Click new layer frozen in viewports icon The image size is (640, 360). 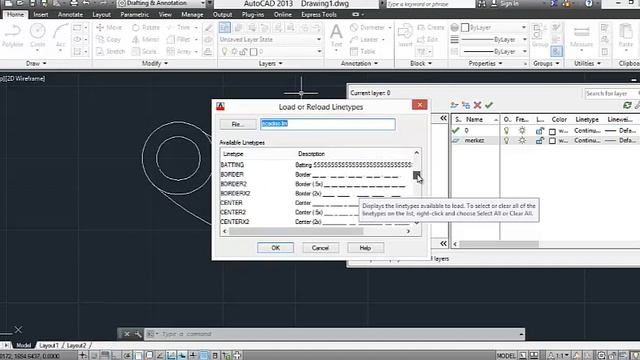pyautogui.click(x=466, y=105)
